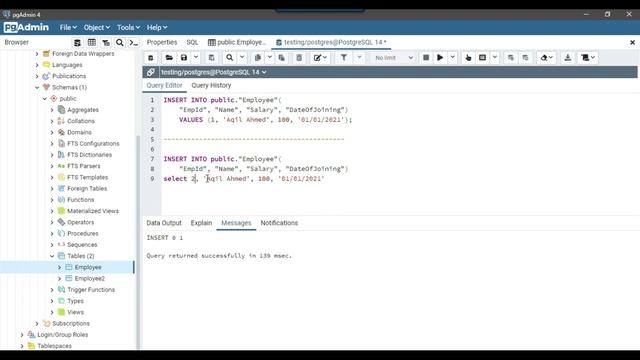
Task: Click the Explain Analyze icon
Action: (x=482, y=58)
